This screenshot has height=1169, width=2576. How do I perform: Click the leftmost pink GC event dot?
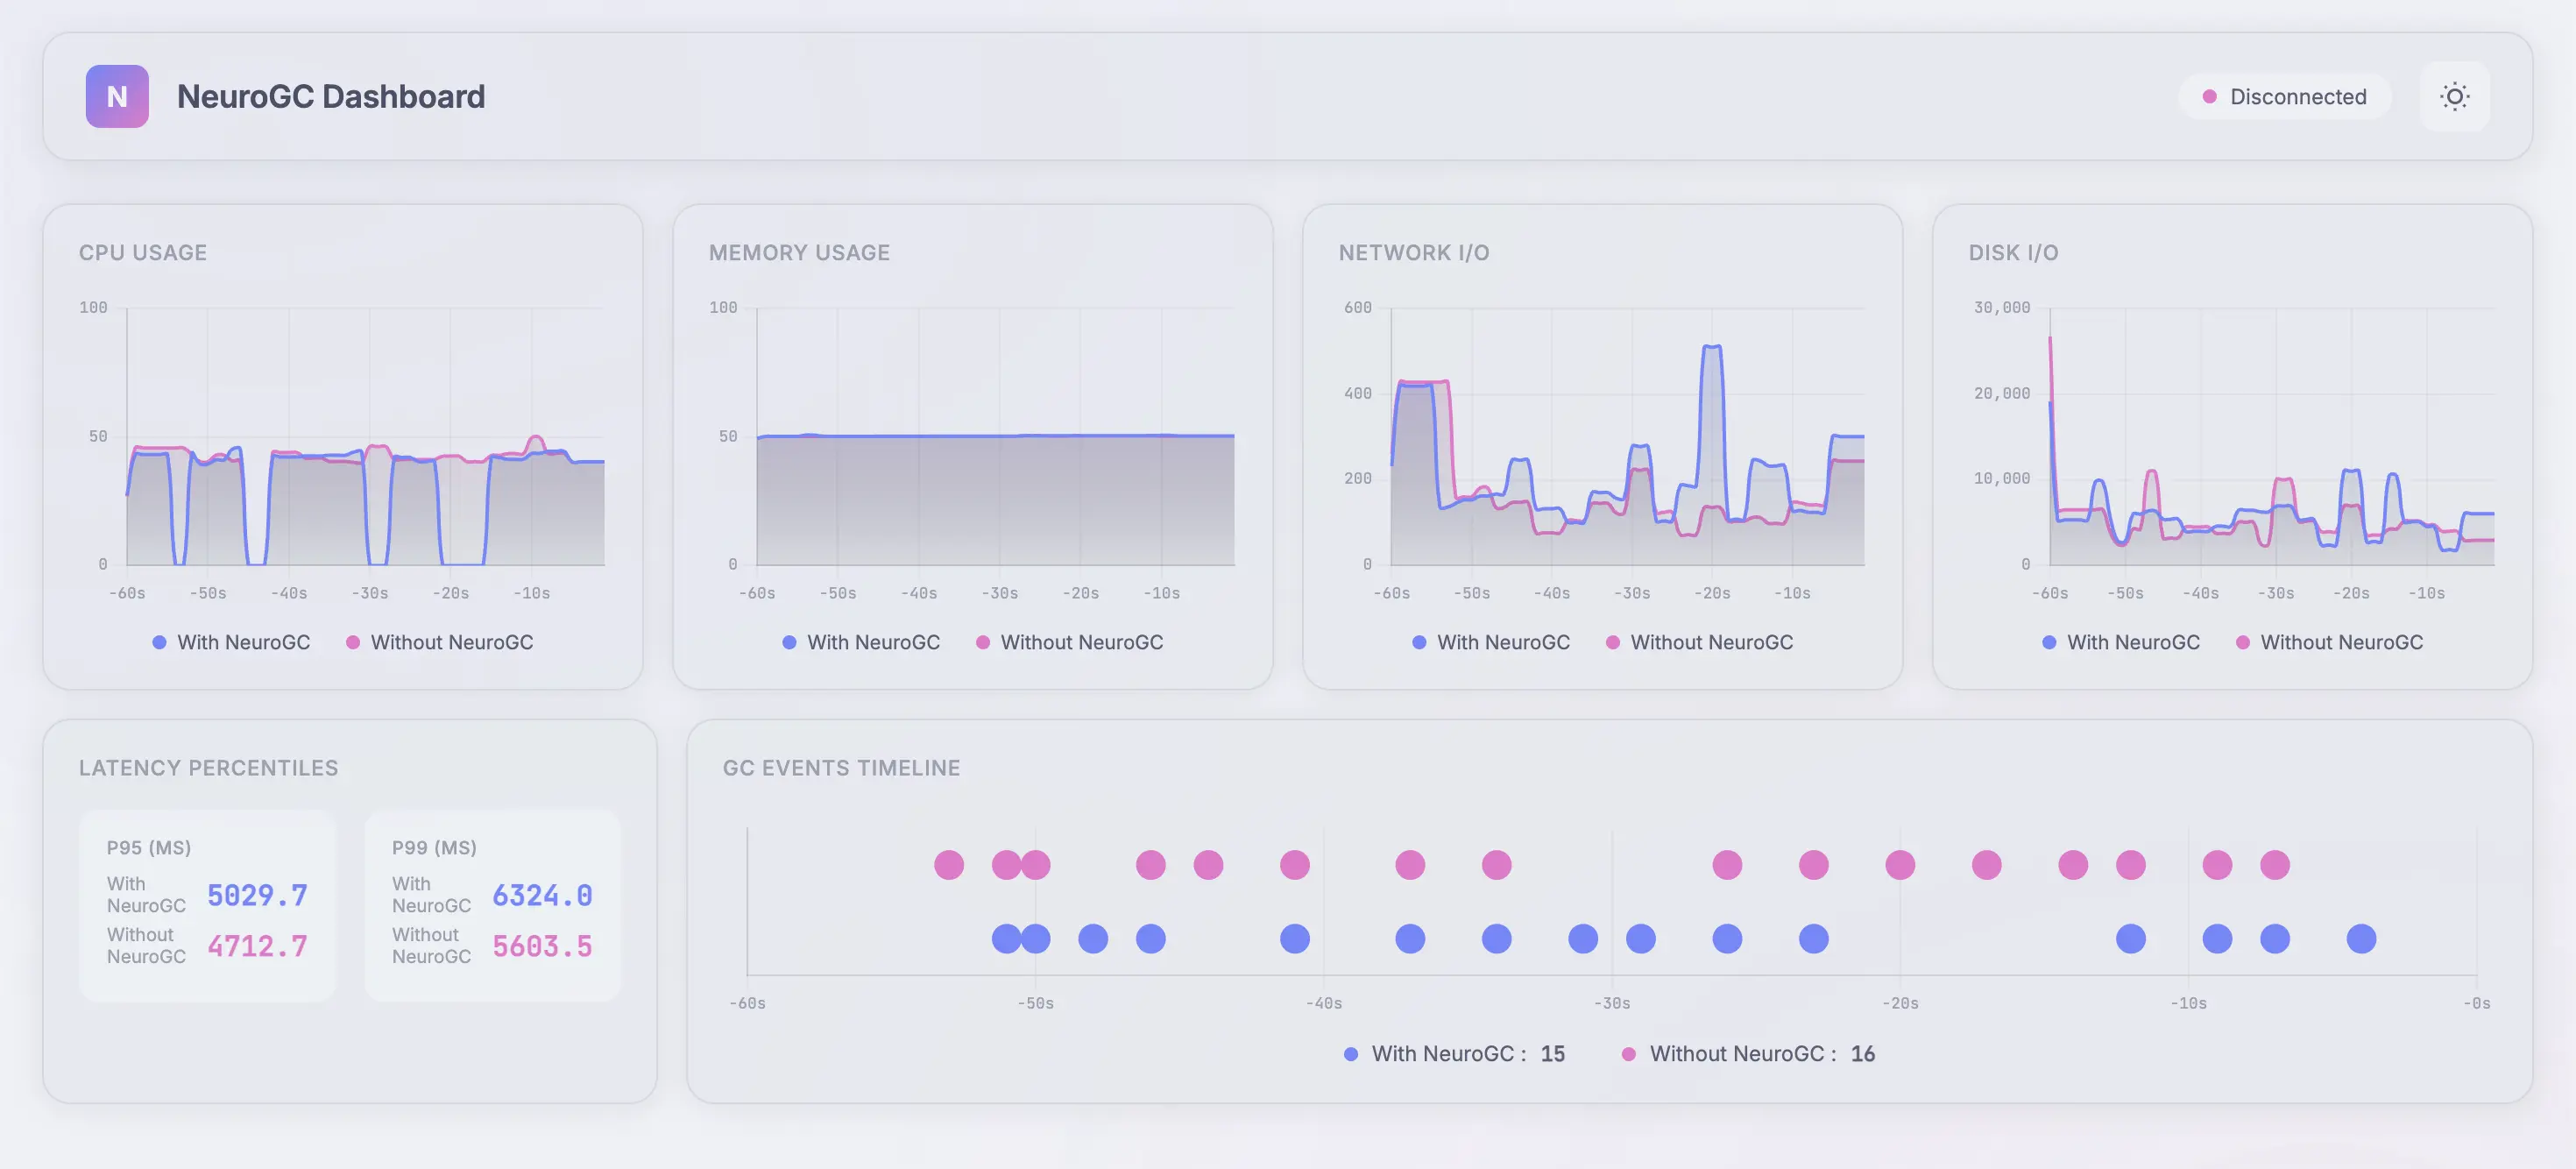949,864
